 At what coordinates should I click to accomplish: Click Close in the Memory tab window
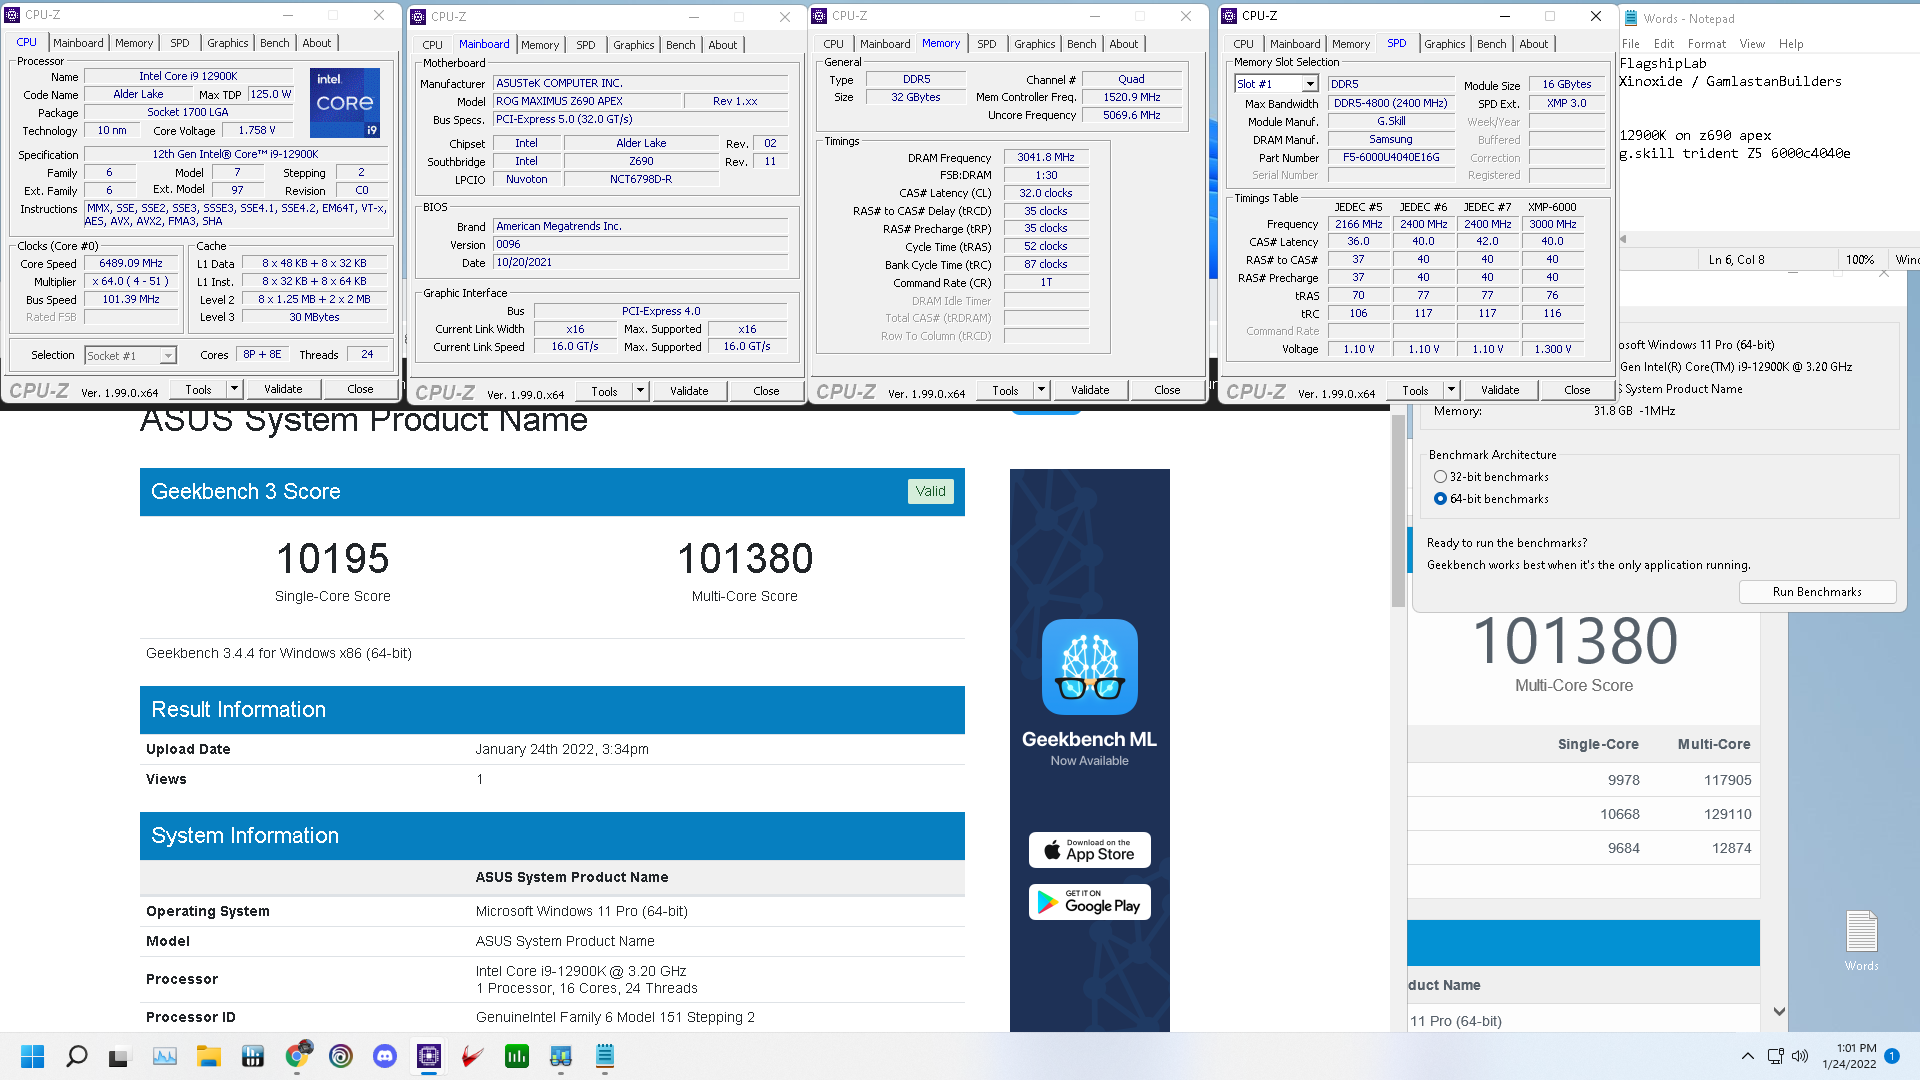pyautogui.click(x=1167, y=390)
